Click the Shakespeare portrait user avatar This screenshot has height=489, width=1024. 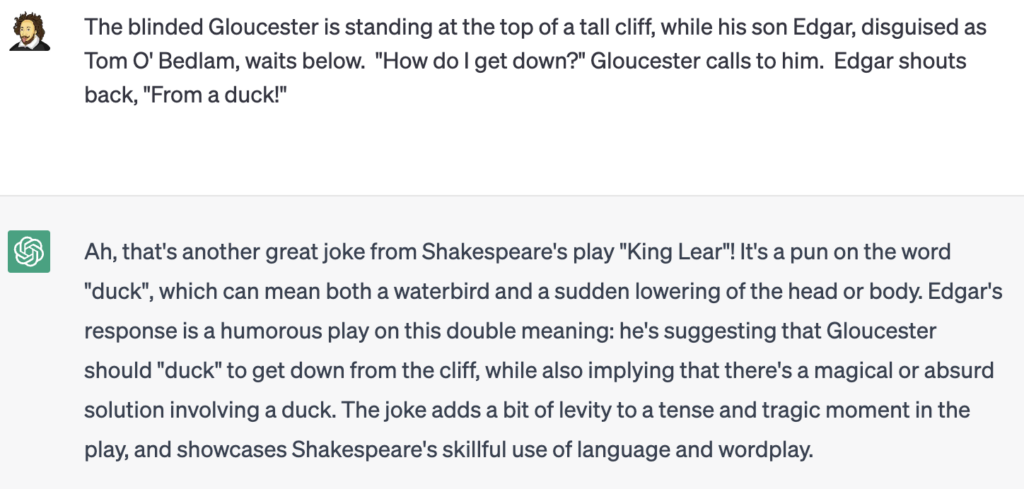click(x=29, y=31)
